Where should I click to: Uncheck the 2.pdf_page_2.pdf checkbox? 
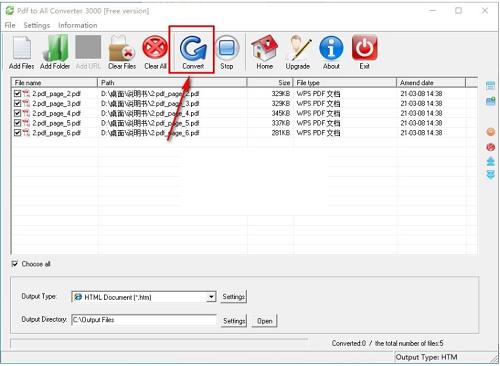click(17, 94)
